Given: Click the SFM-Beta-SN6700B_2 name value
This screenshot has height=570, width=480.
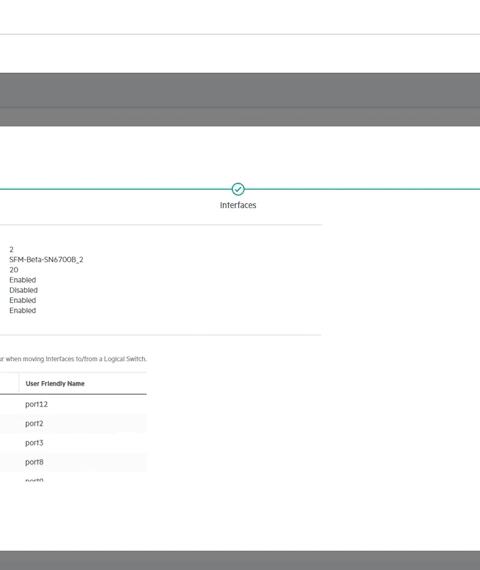Looking at the screenshot, I should tap(46, 260).
